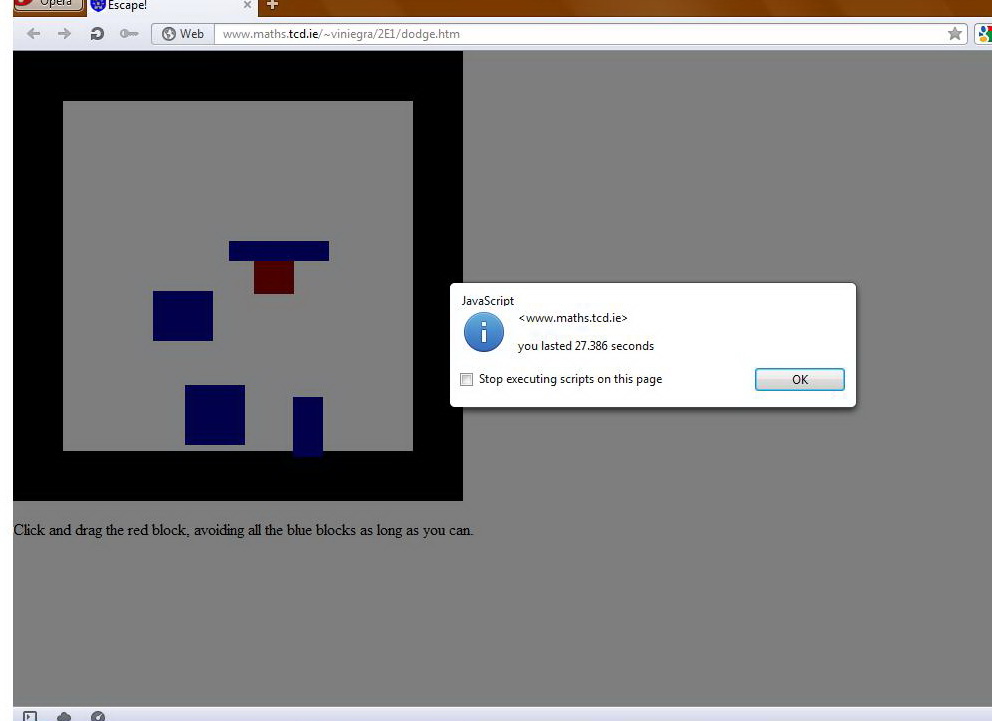The height and width of the screenshot is (721, 992).
Task: Open Opera Link cloud icon in status bar
Action: 64,716
